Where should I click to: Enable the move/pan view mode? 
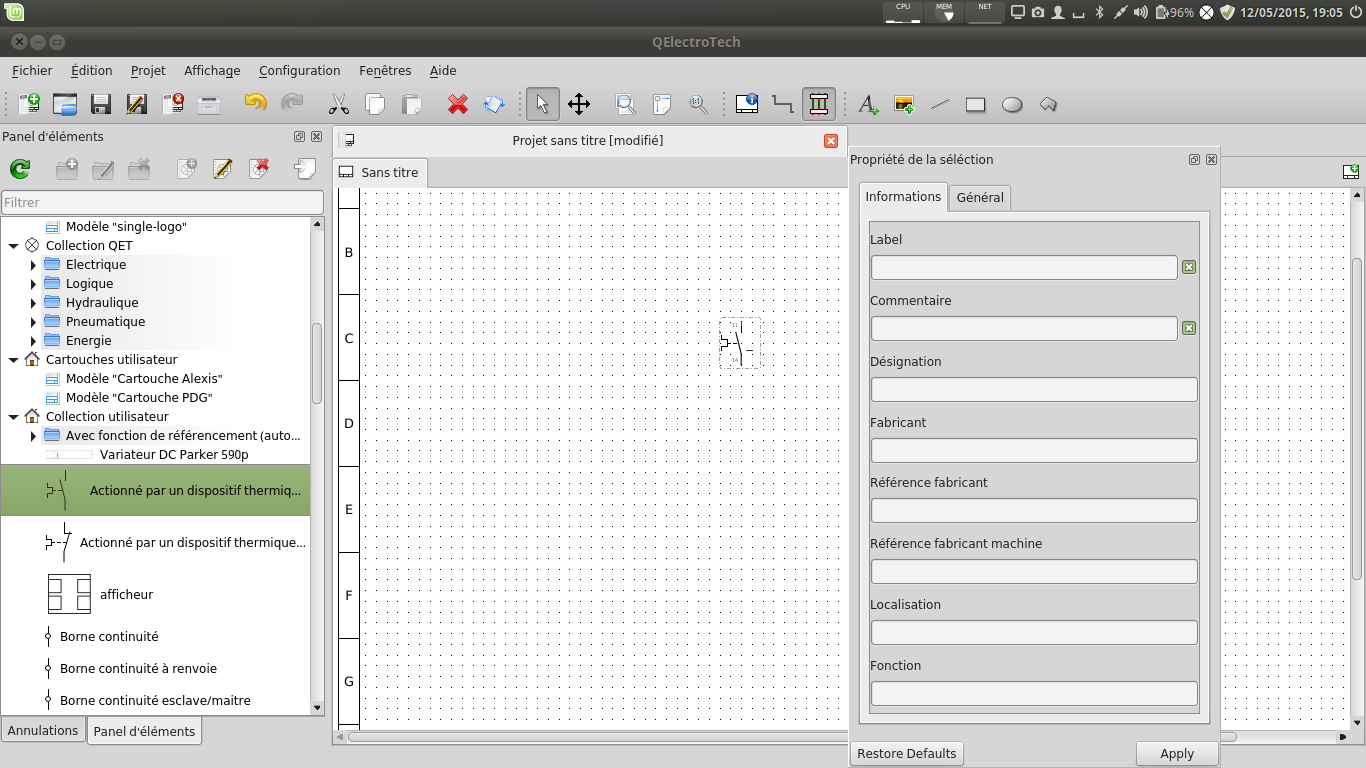pyautogui.click(x=579, y=104)
